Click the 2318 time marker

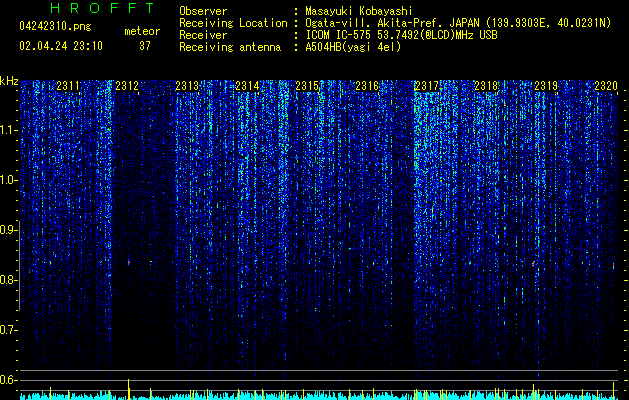click(487, 86)
